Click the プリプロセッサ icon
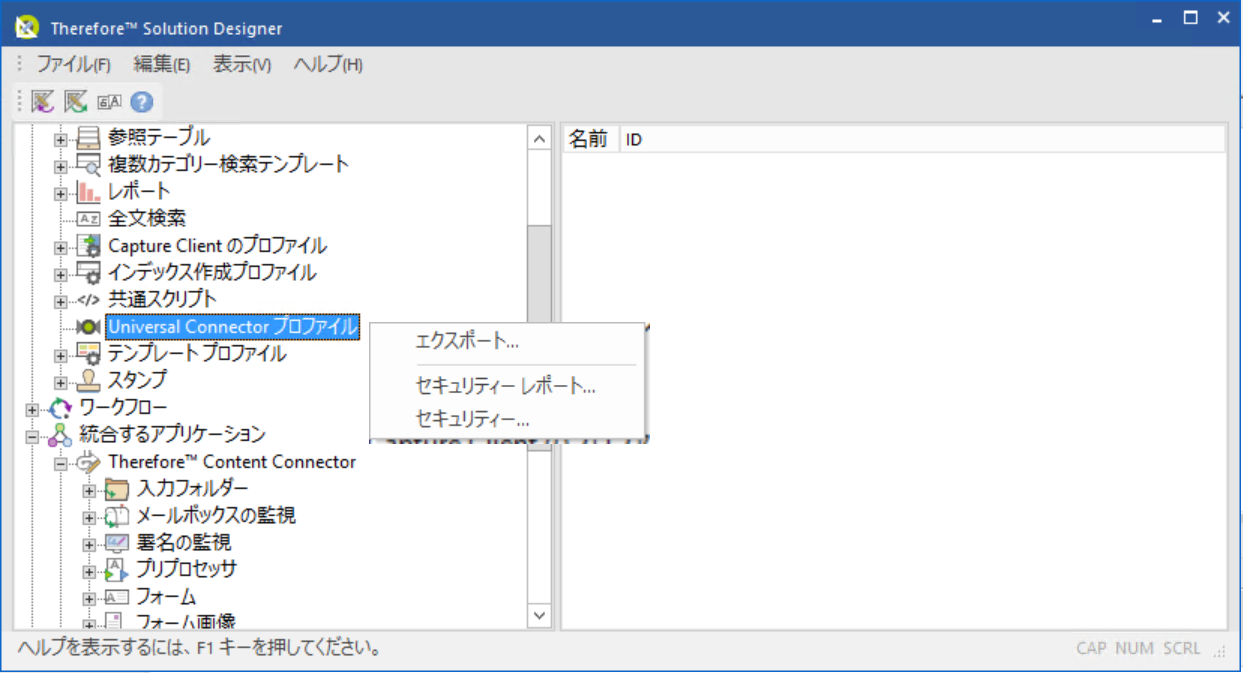The image size is (1243, 673). point(117,569)
